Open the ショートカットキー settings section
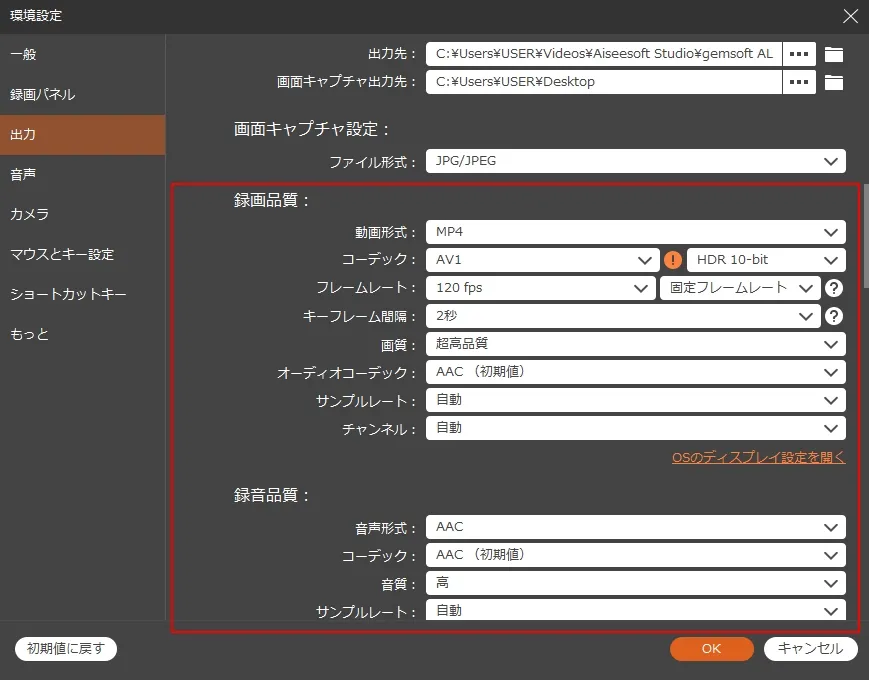 point(60,294)
